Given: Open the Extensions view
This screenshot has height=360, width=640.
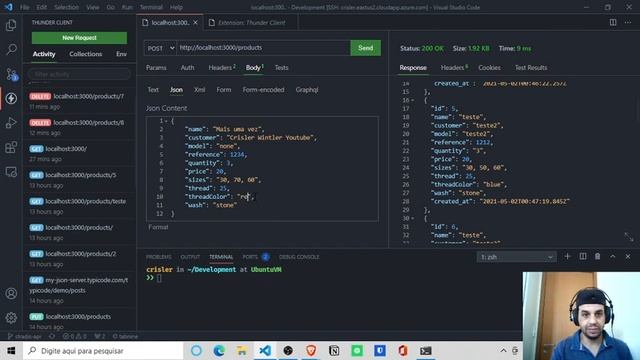Looking at the screenshot, I should (x=11, y=147).
